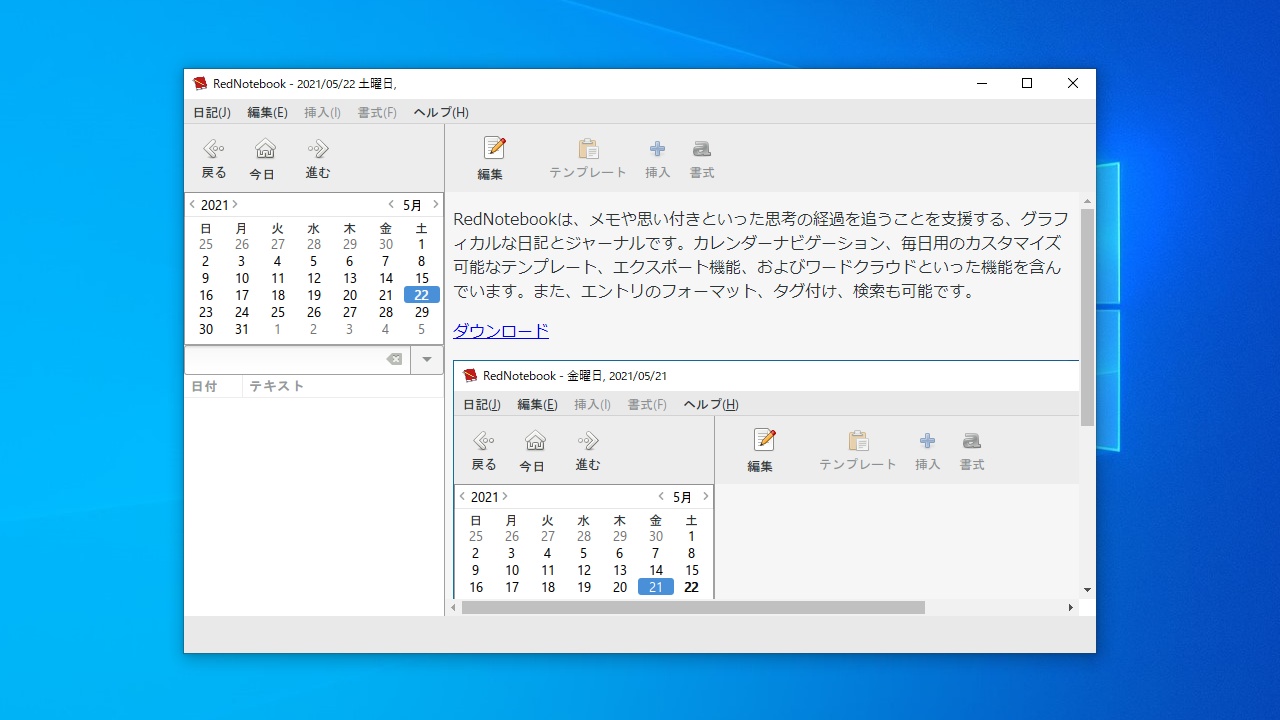
Task: Click the scroll-down arrow of the vertical scrollbar
Action: (x=1087, y=590)
